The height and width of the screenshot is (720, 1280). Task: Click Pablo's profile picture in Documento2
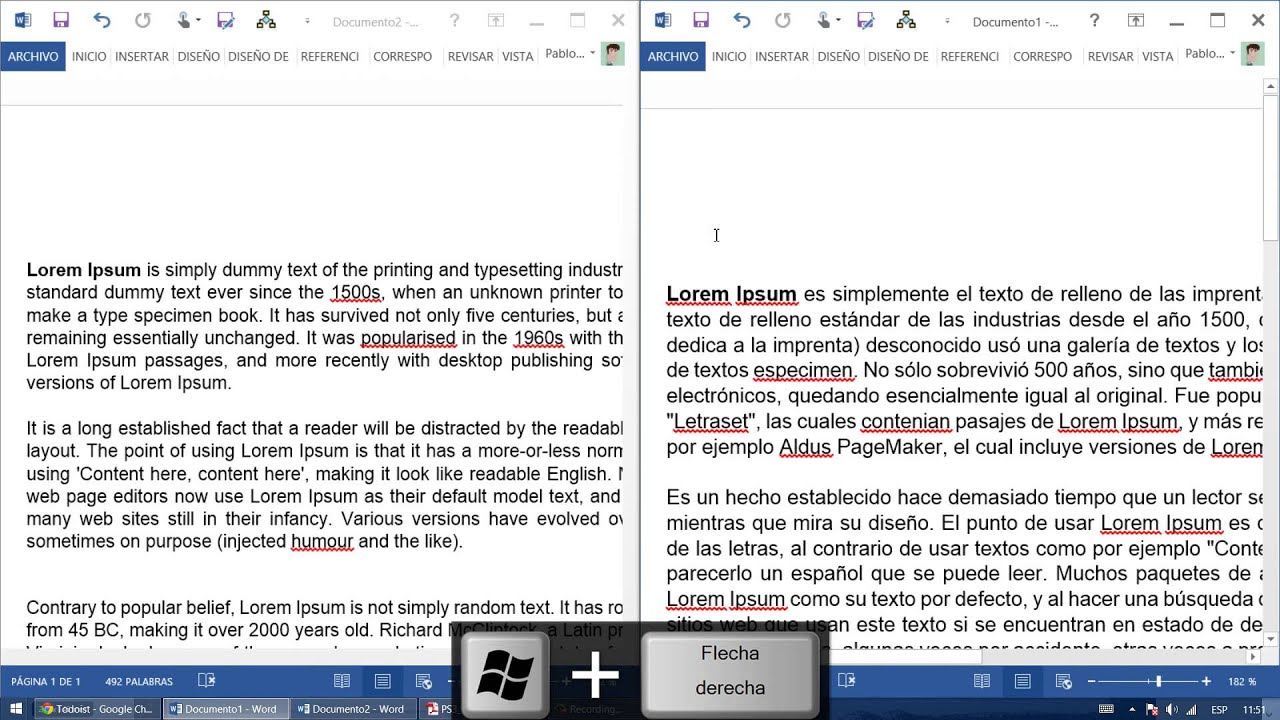point(612,54)
